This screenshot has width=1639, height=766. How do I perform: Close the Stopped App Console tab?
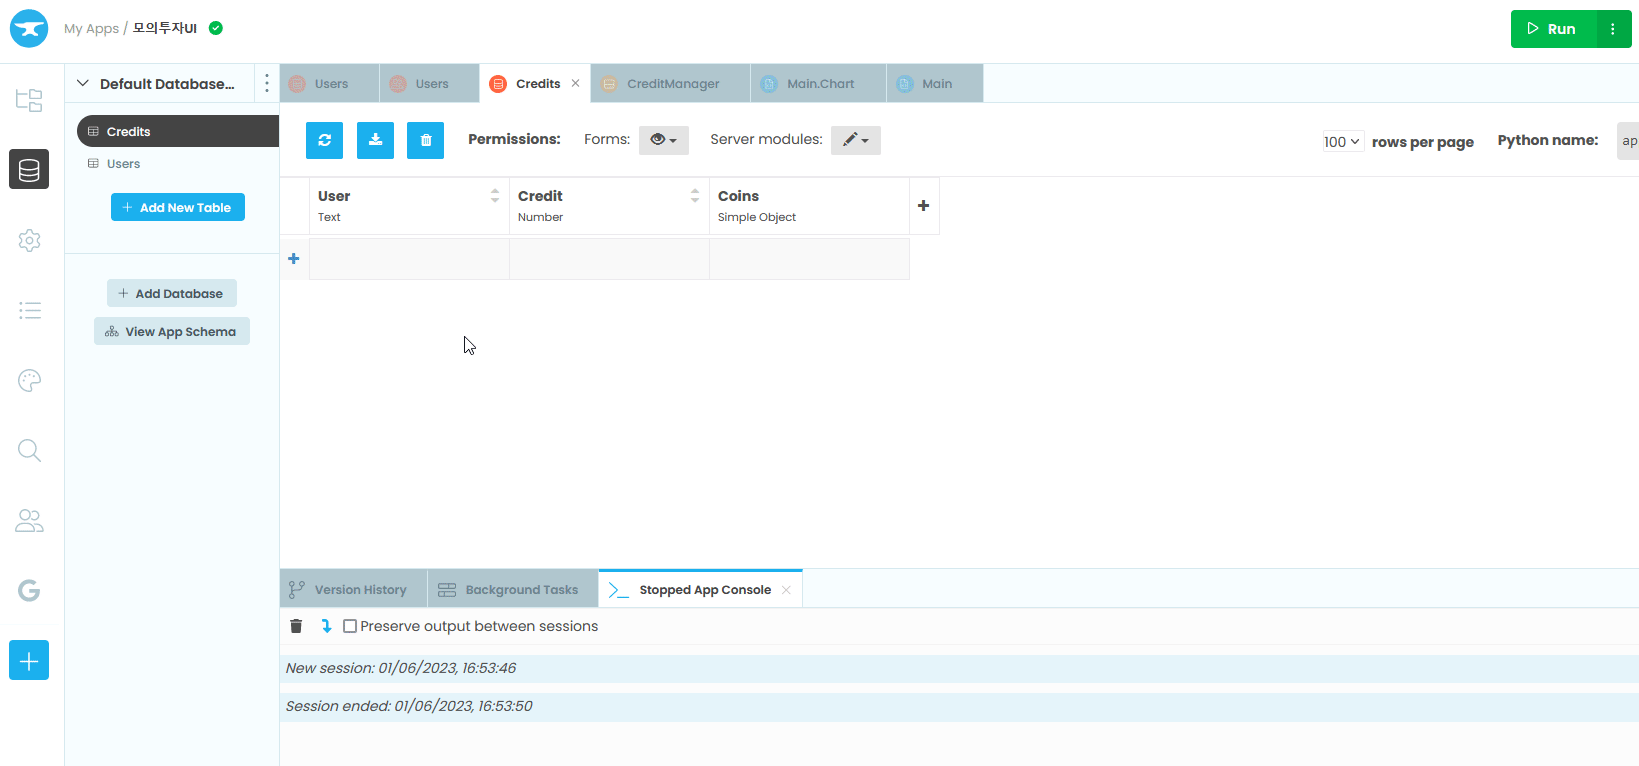[x=787, y=590]
